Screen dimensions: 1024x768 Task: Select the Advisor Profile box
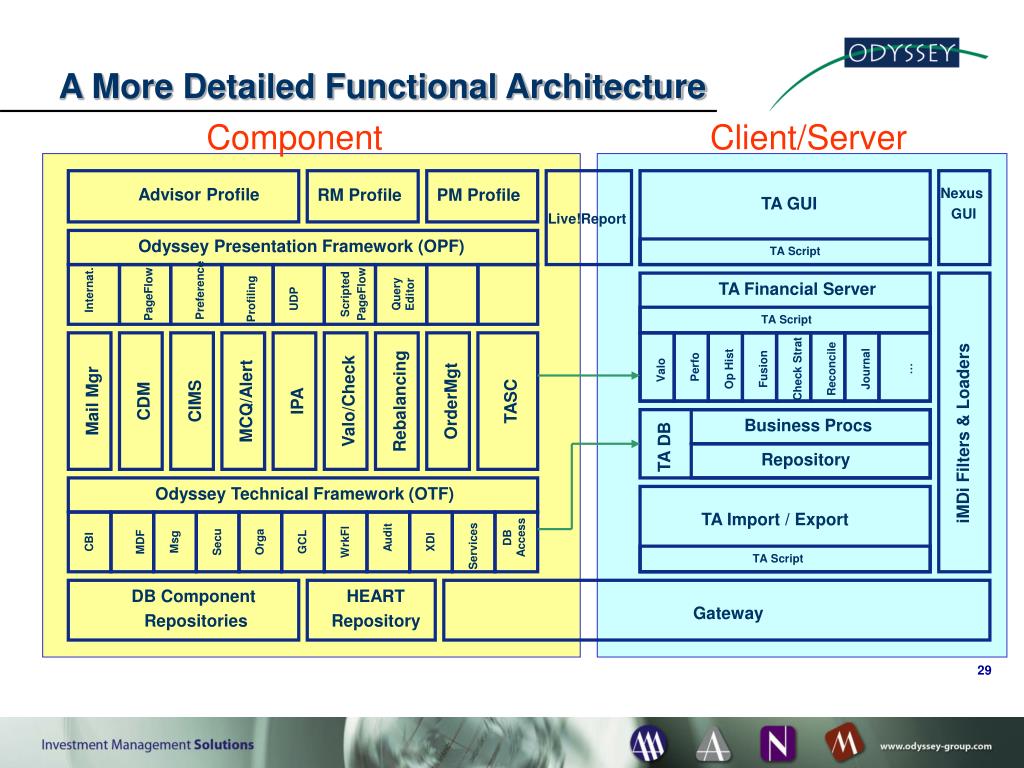[x=184, y=196]
